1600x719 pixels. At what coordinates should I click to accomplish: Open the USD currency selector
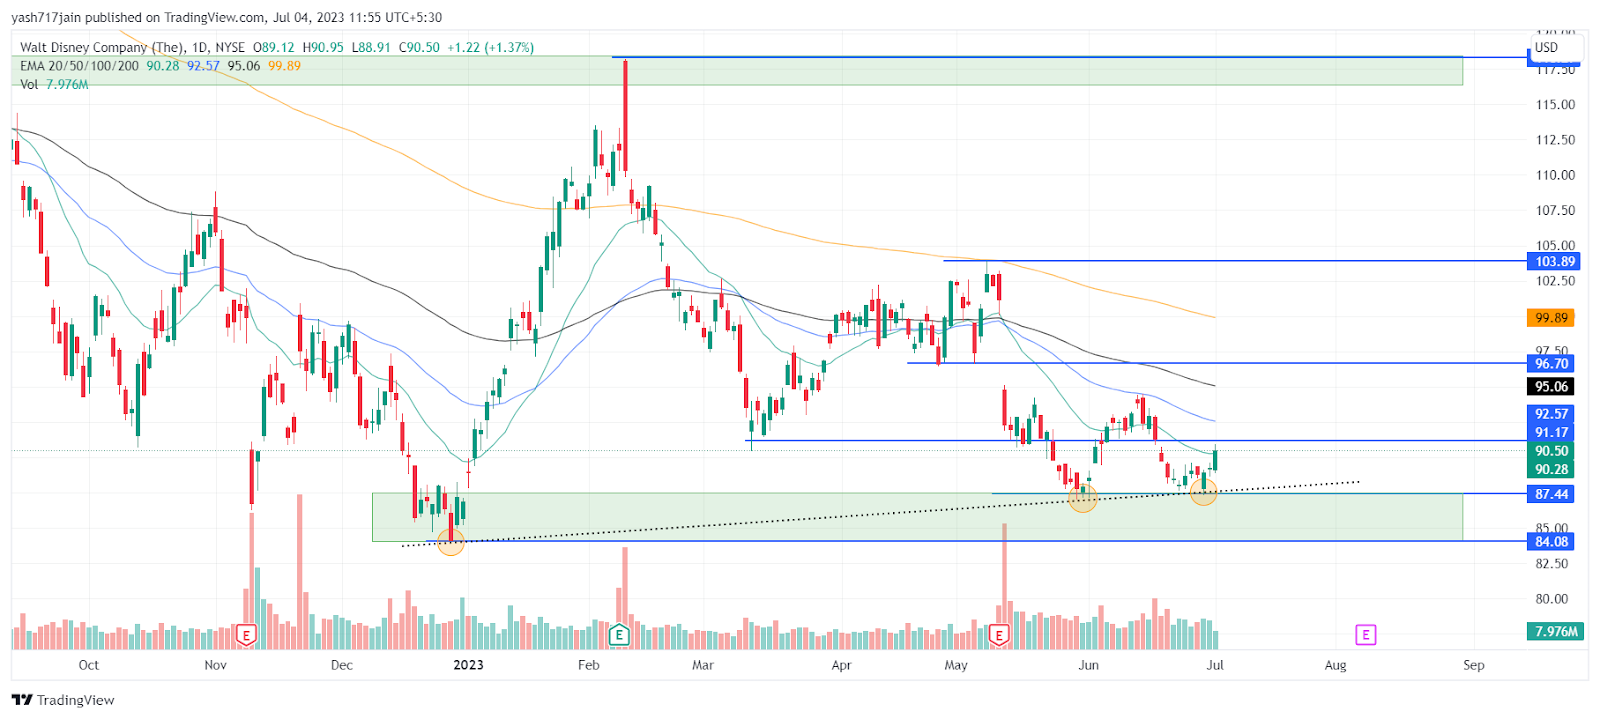coord(1555,48)
